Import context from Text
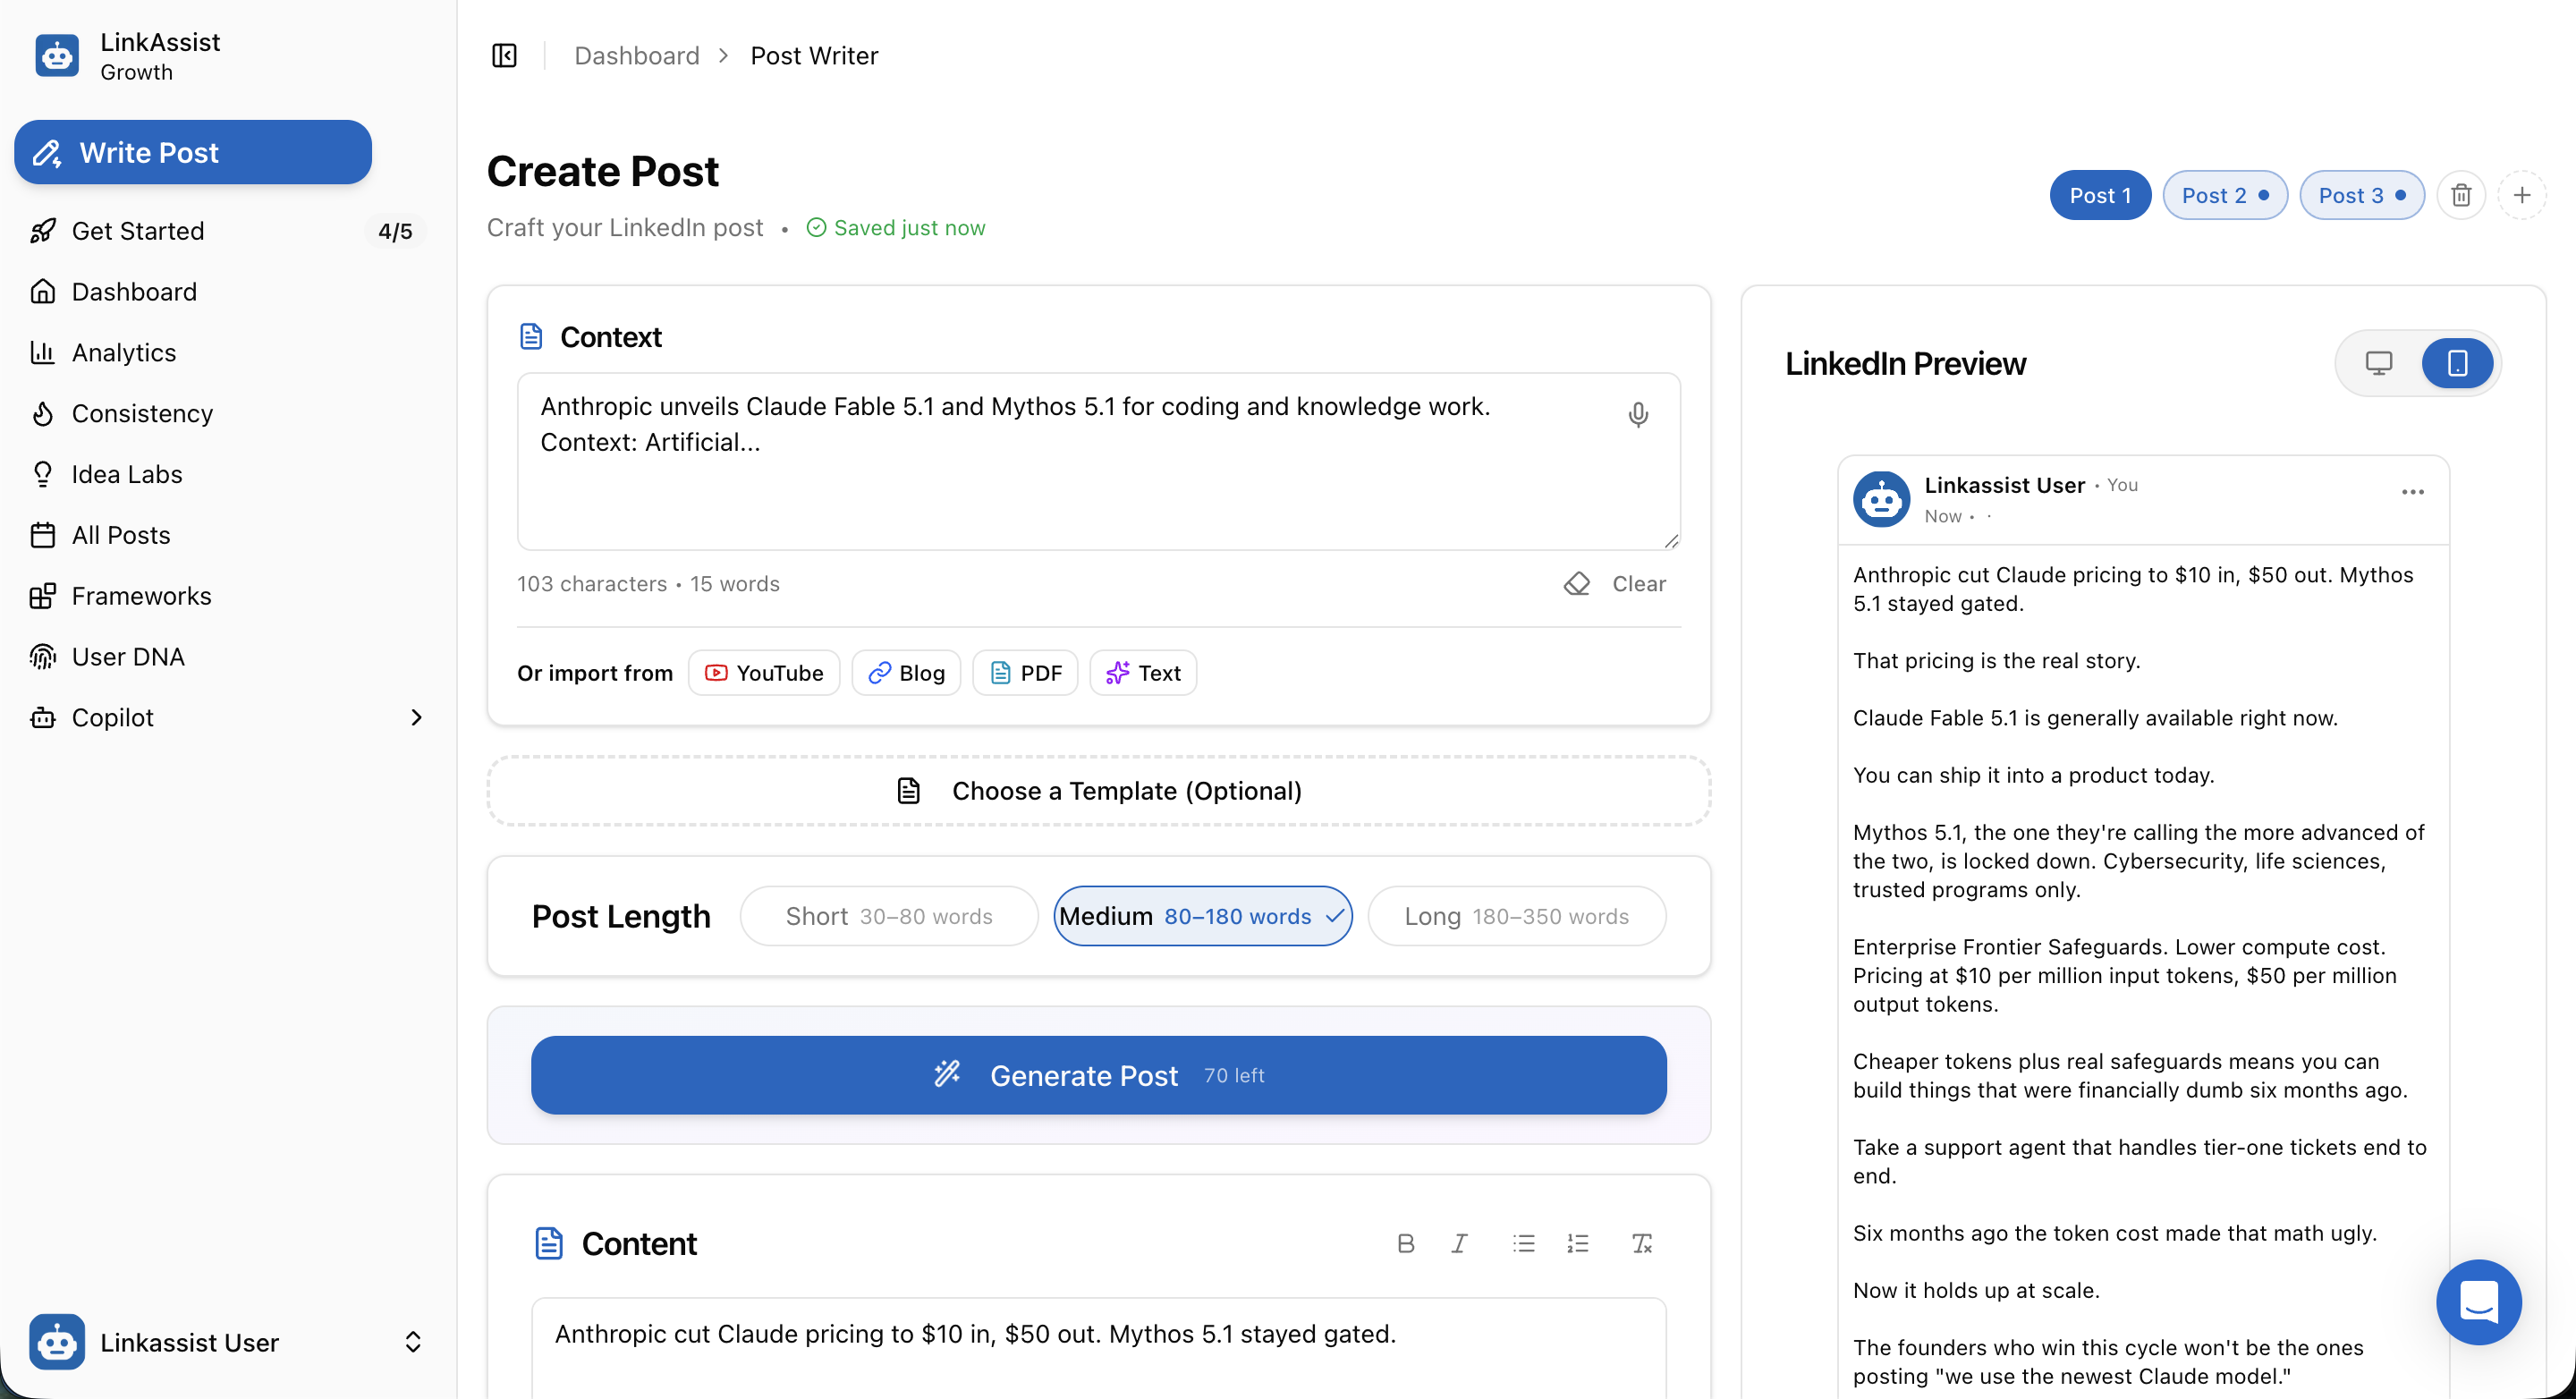2576x1399 pixels. [x=1143, y=673]
